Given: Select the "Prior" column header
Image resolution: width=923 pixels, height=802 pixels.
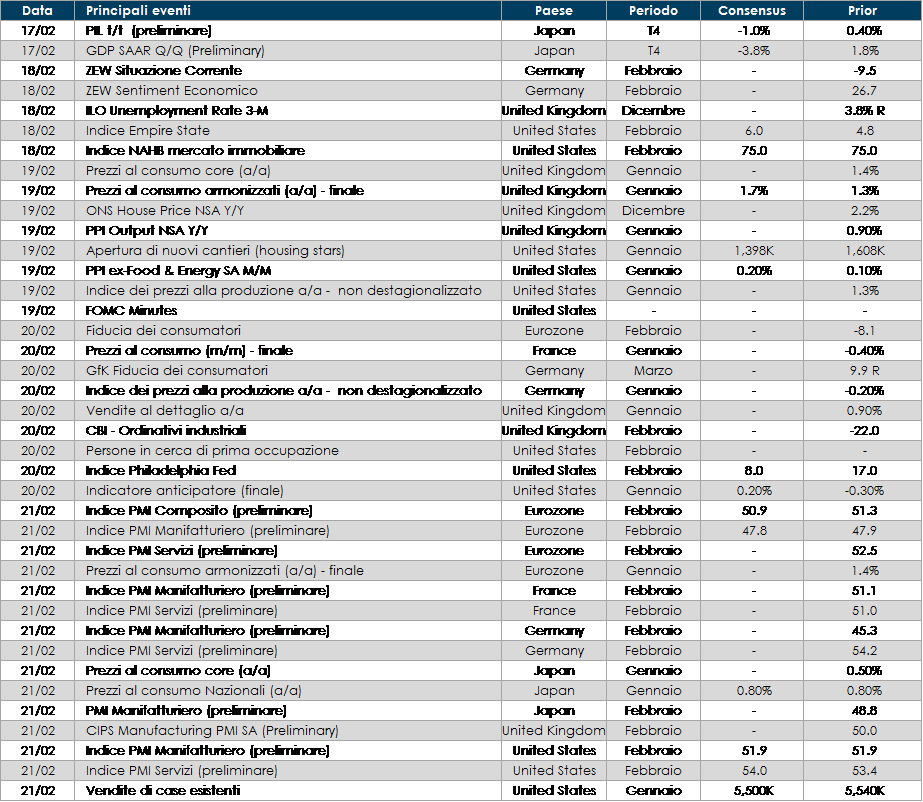Looking at the screenshot, I should pos(861,11).
